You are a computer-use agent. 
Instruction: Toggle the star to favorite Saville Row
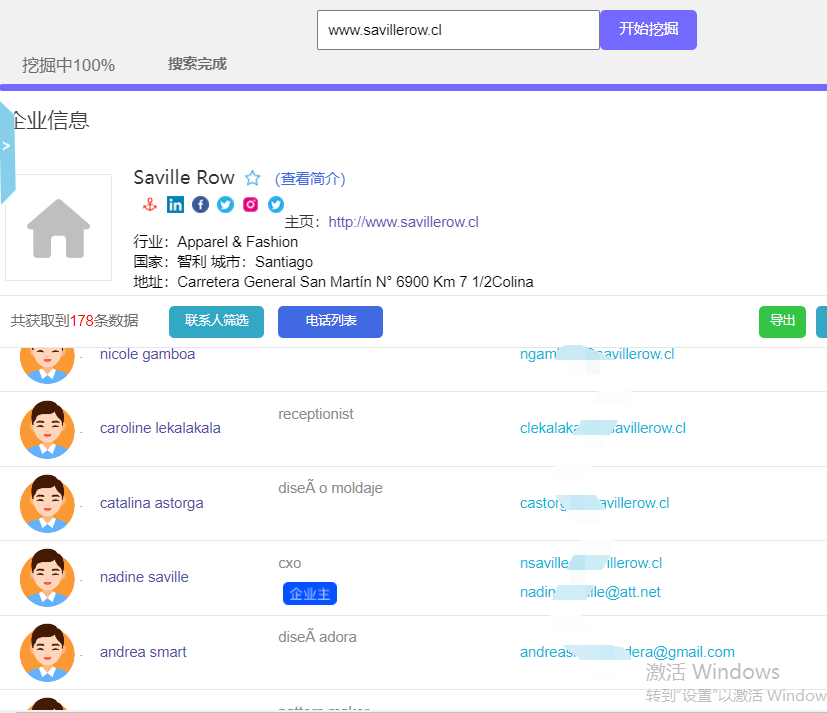(x=252, y=177)
